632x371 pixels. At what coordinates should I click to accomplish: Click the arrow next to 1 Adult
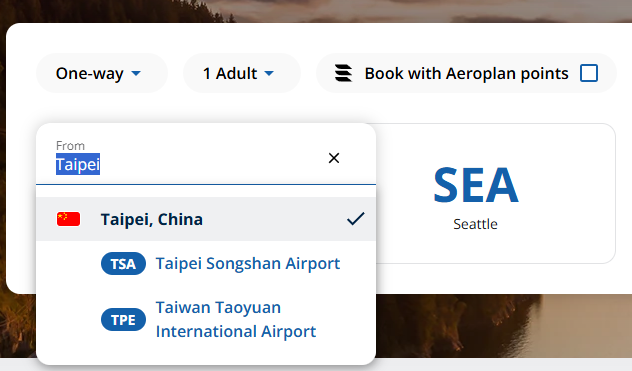(269, 74)
